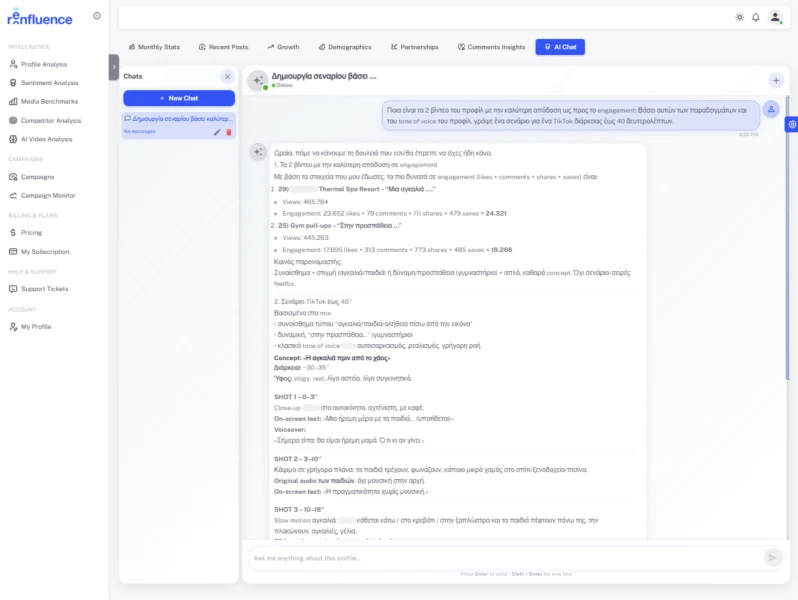Toggle the light/dark theme sun icon
The height and width of the screenshot is (600, 798).
coord(739,17)
